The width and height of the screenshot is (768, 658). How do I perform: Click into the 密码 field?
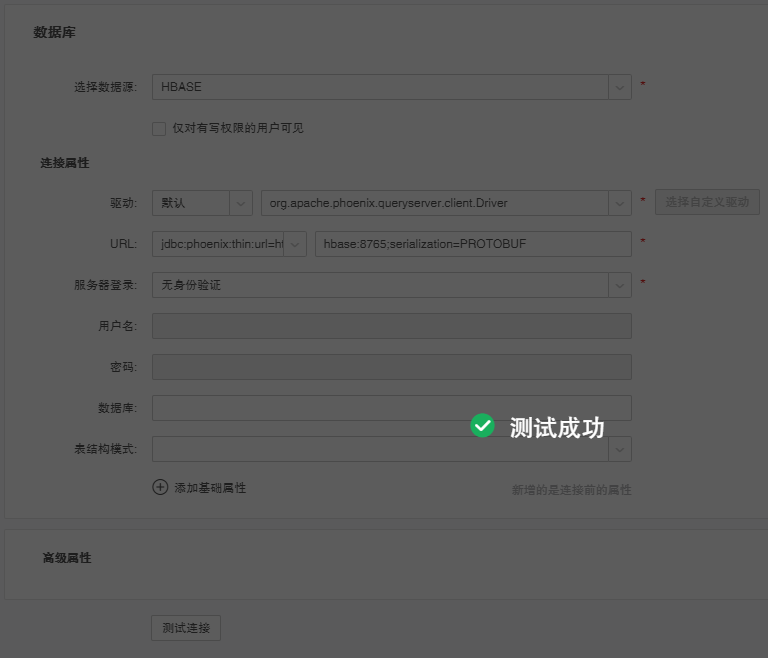click(x=391, y=367)
